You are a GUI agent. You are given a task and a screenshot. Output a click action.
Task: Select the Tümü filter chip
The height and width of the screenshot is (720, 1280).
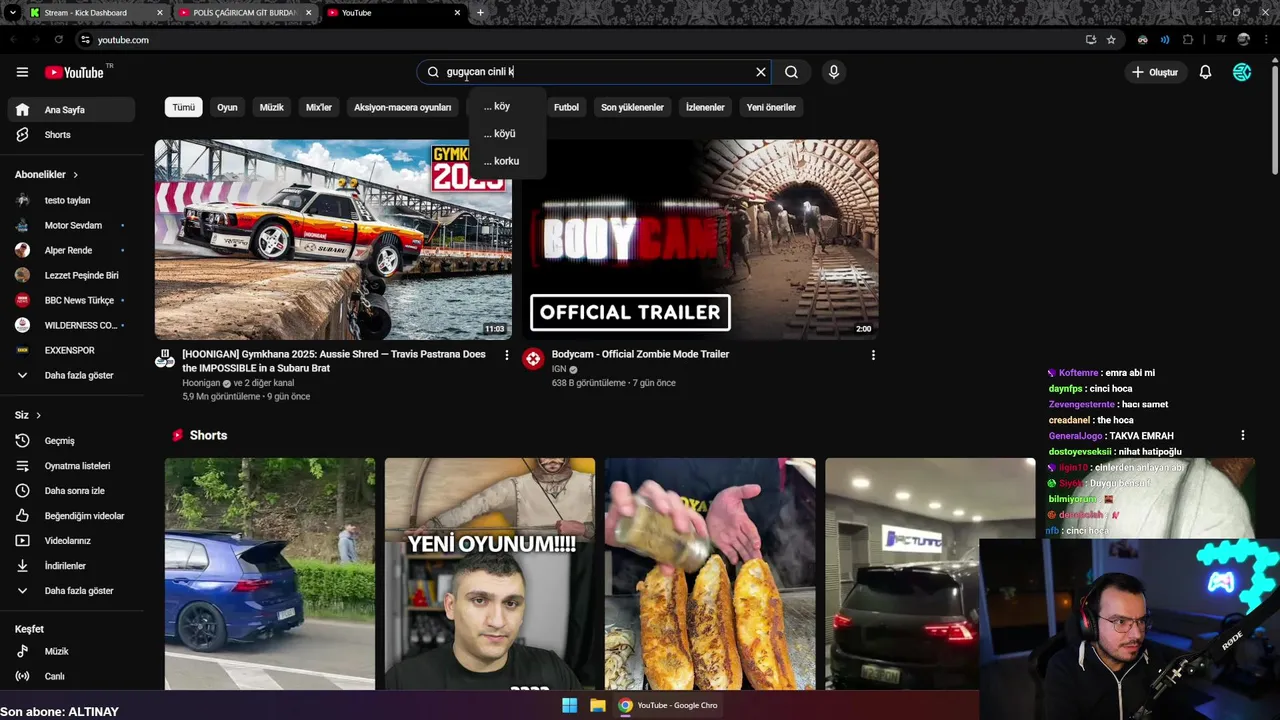pyautogui.click(x=184, y=107)
